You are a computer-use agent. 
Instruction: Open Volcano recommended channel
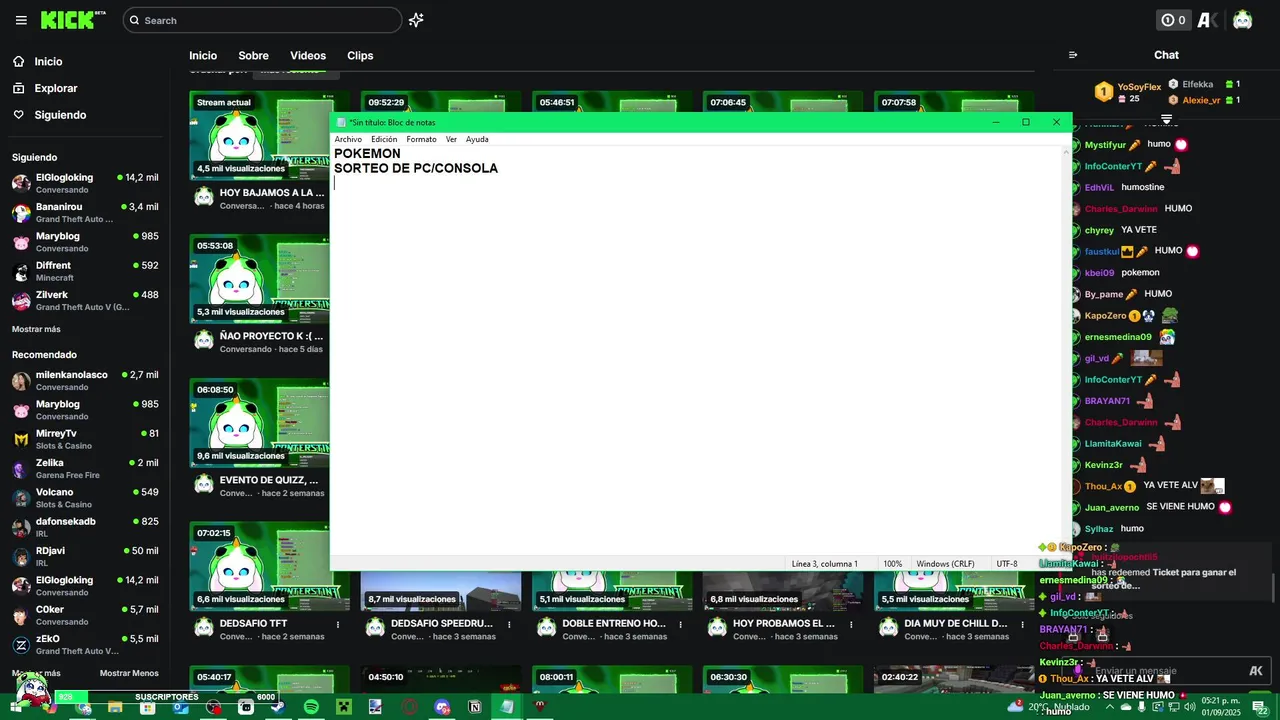coord(85,498)
